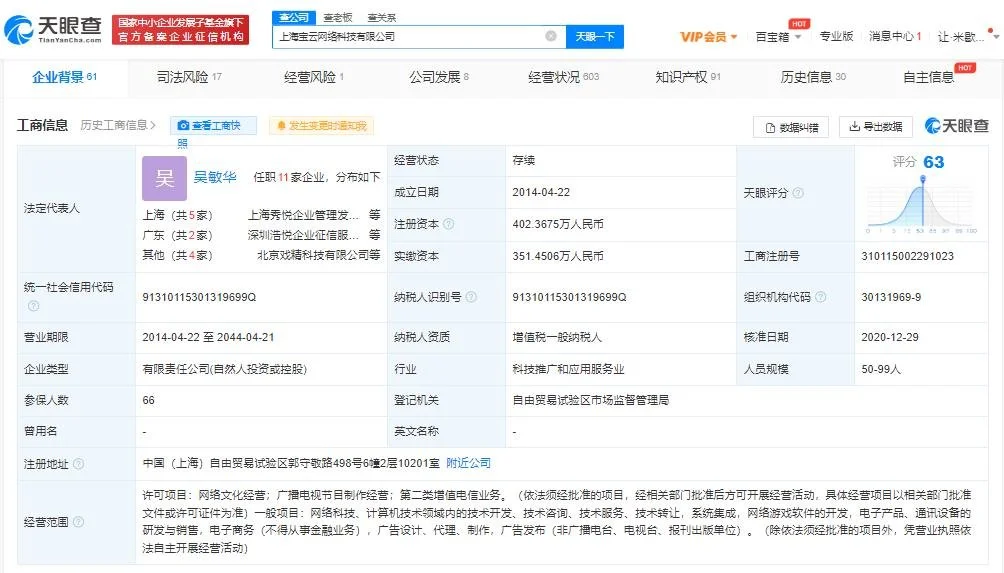This screenshot has width=1004, height=573.
Task: Select the 查老板 search mode
Action: (x=338, y=17)
